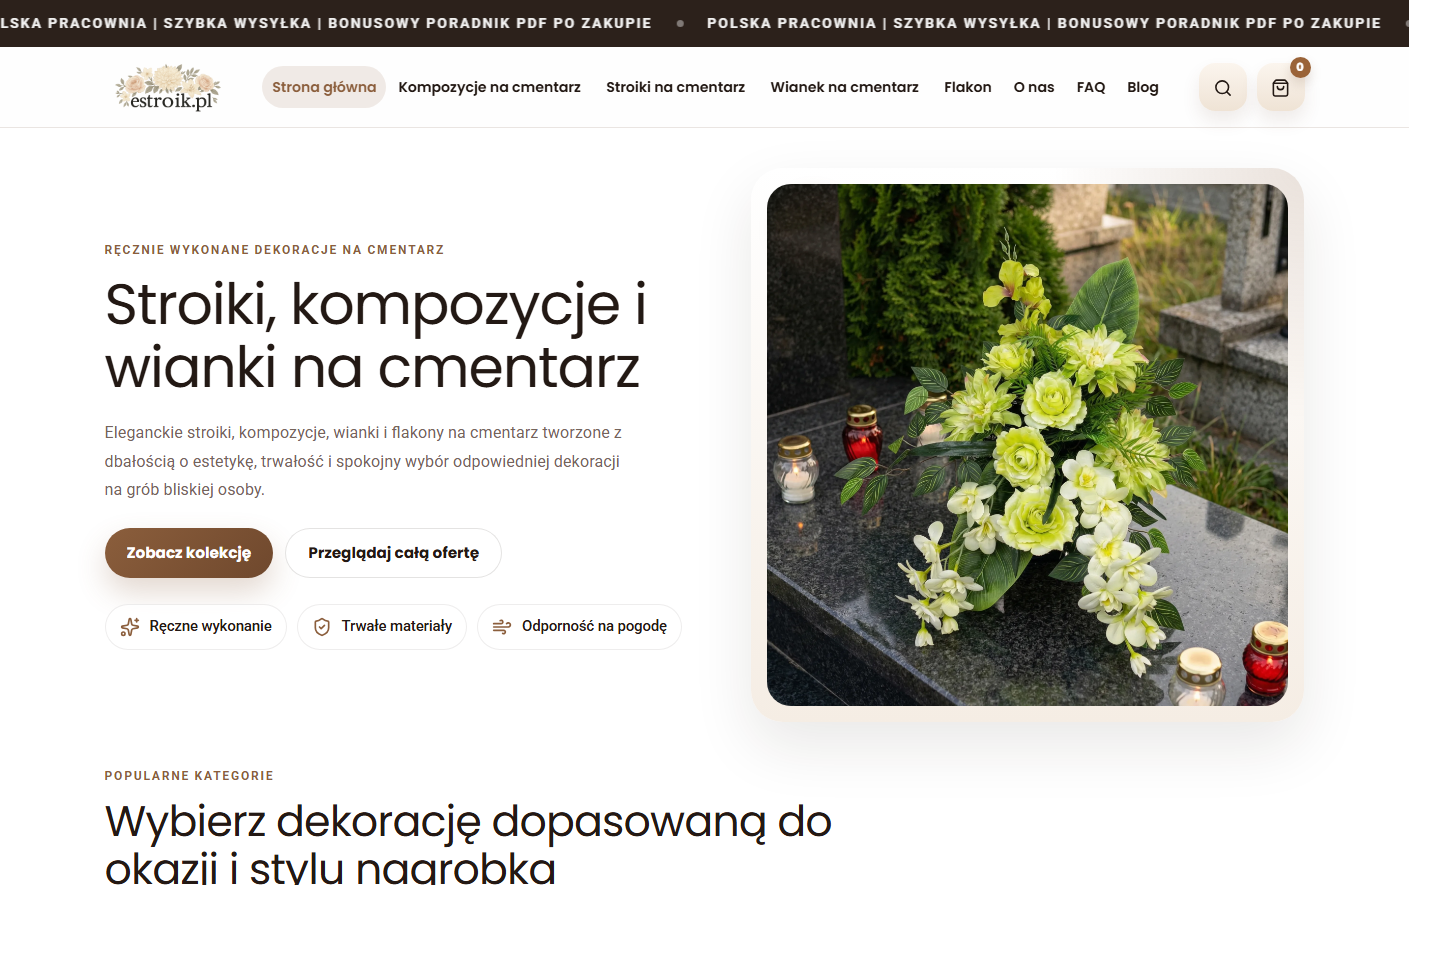Open the shopping bag cart icon

click(1280, 87)
